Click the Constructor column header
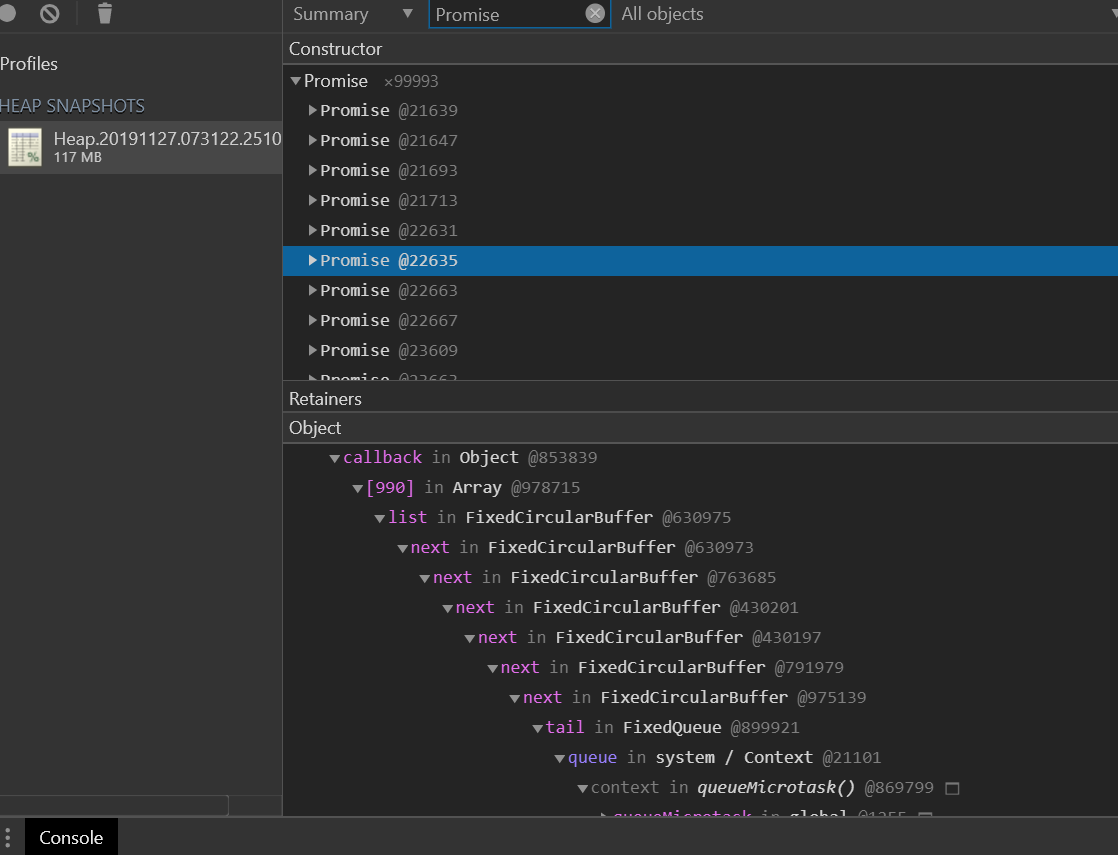The width and height of the screenshot is (1118, 855). [x=700, y=48]
